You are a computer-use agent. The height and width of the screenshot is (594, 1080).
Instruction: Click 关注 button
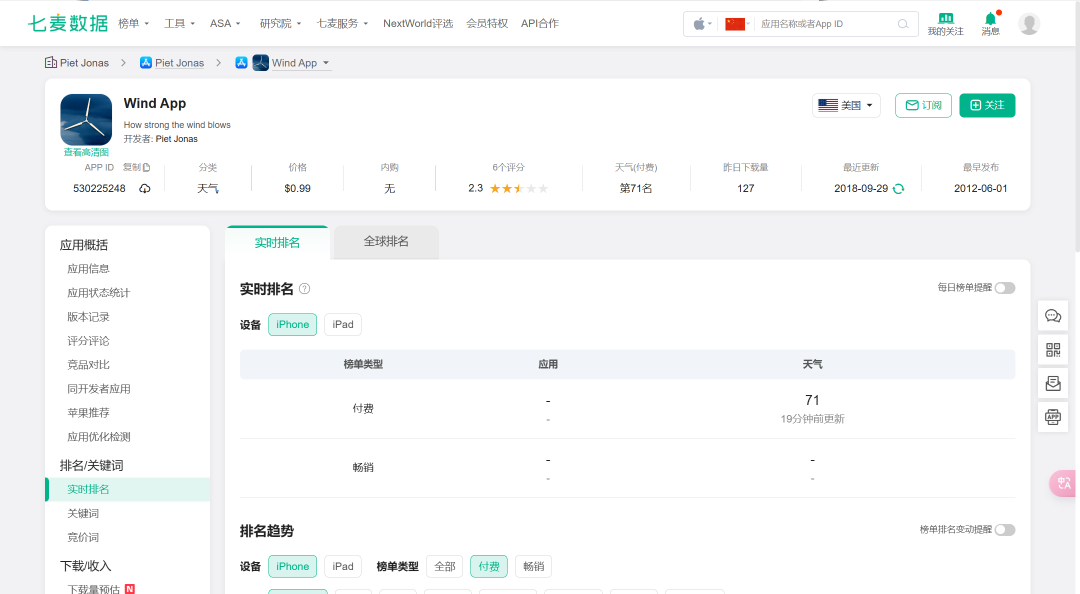[x=987, y=105]
